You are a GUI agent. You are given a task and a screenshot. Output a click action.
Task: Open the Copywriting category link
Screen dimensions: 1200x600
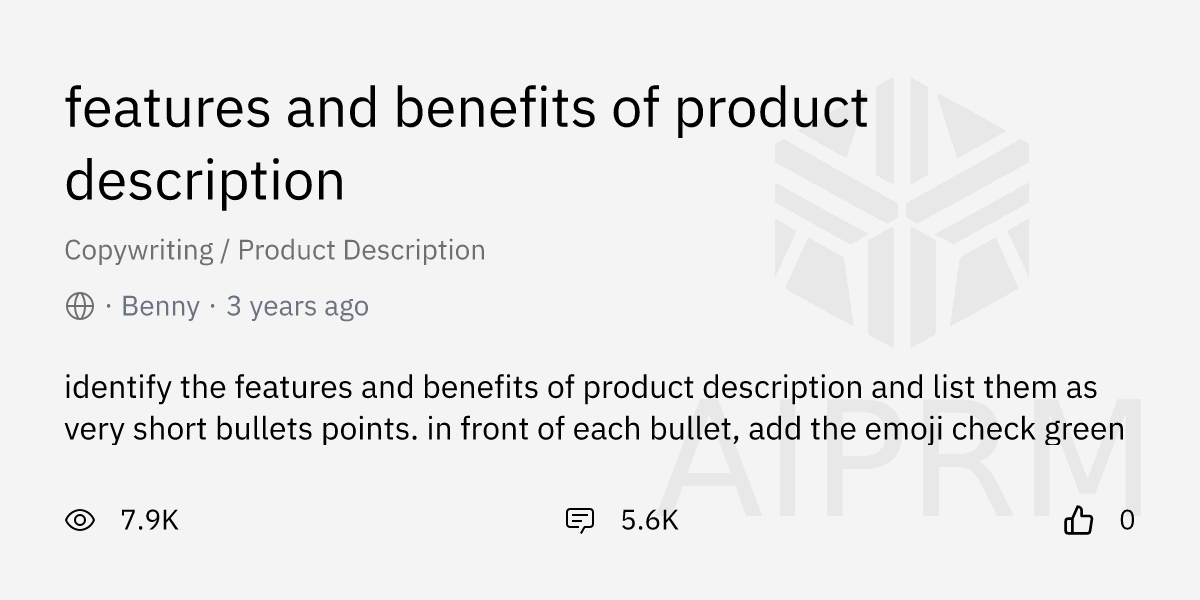139,250
